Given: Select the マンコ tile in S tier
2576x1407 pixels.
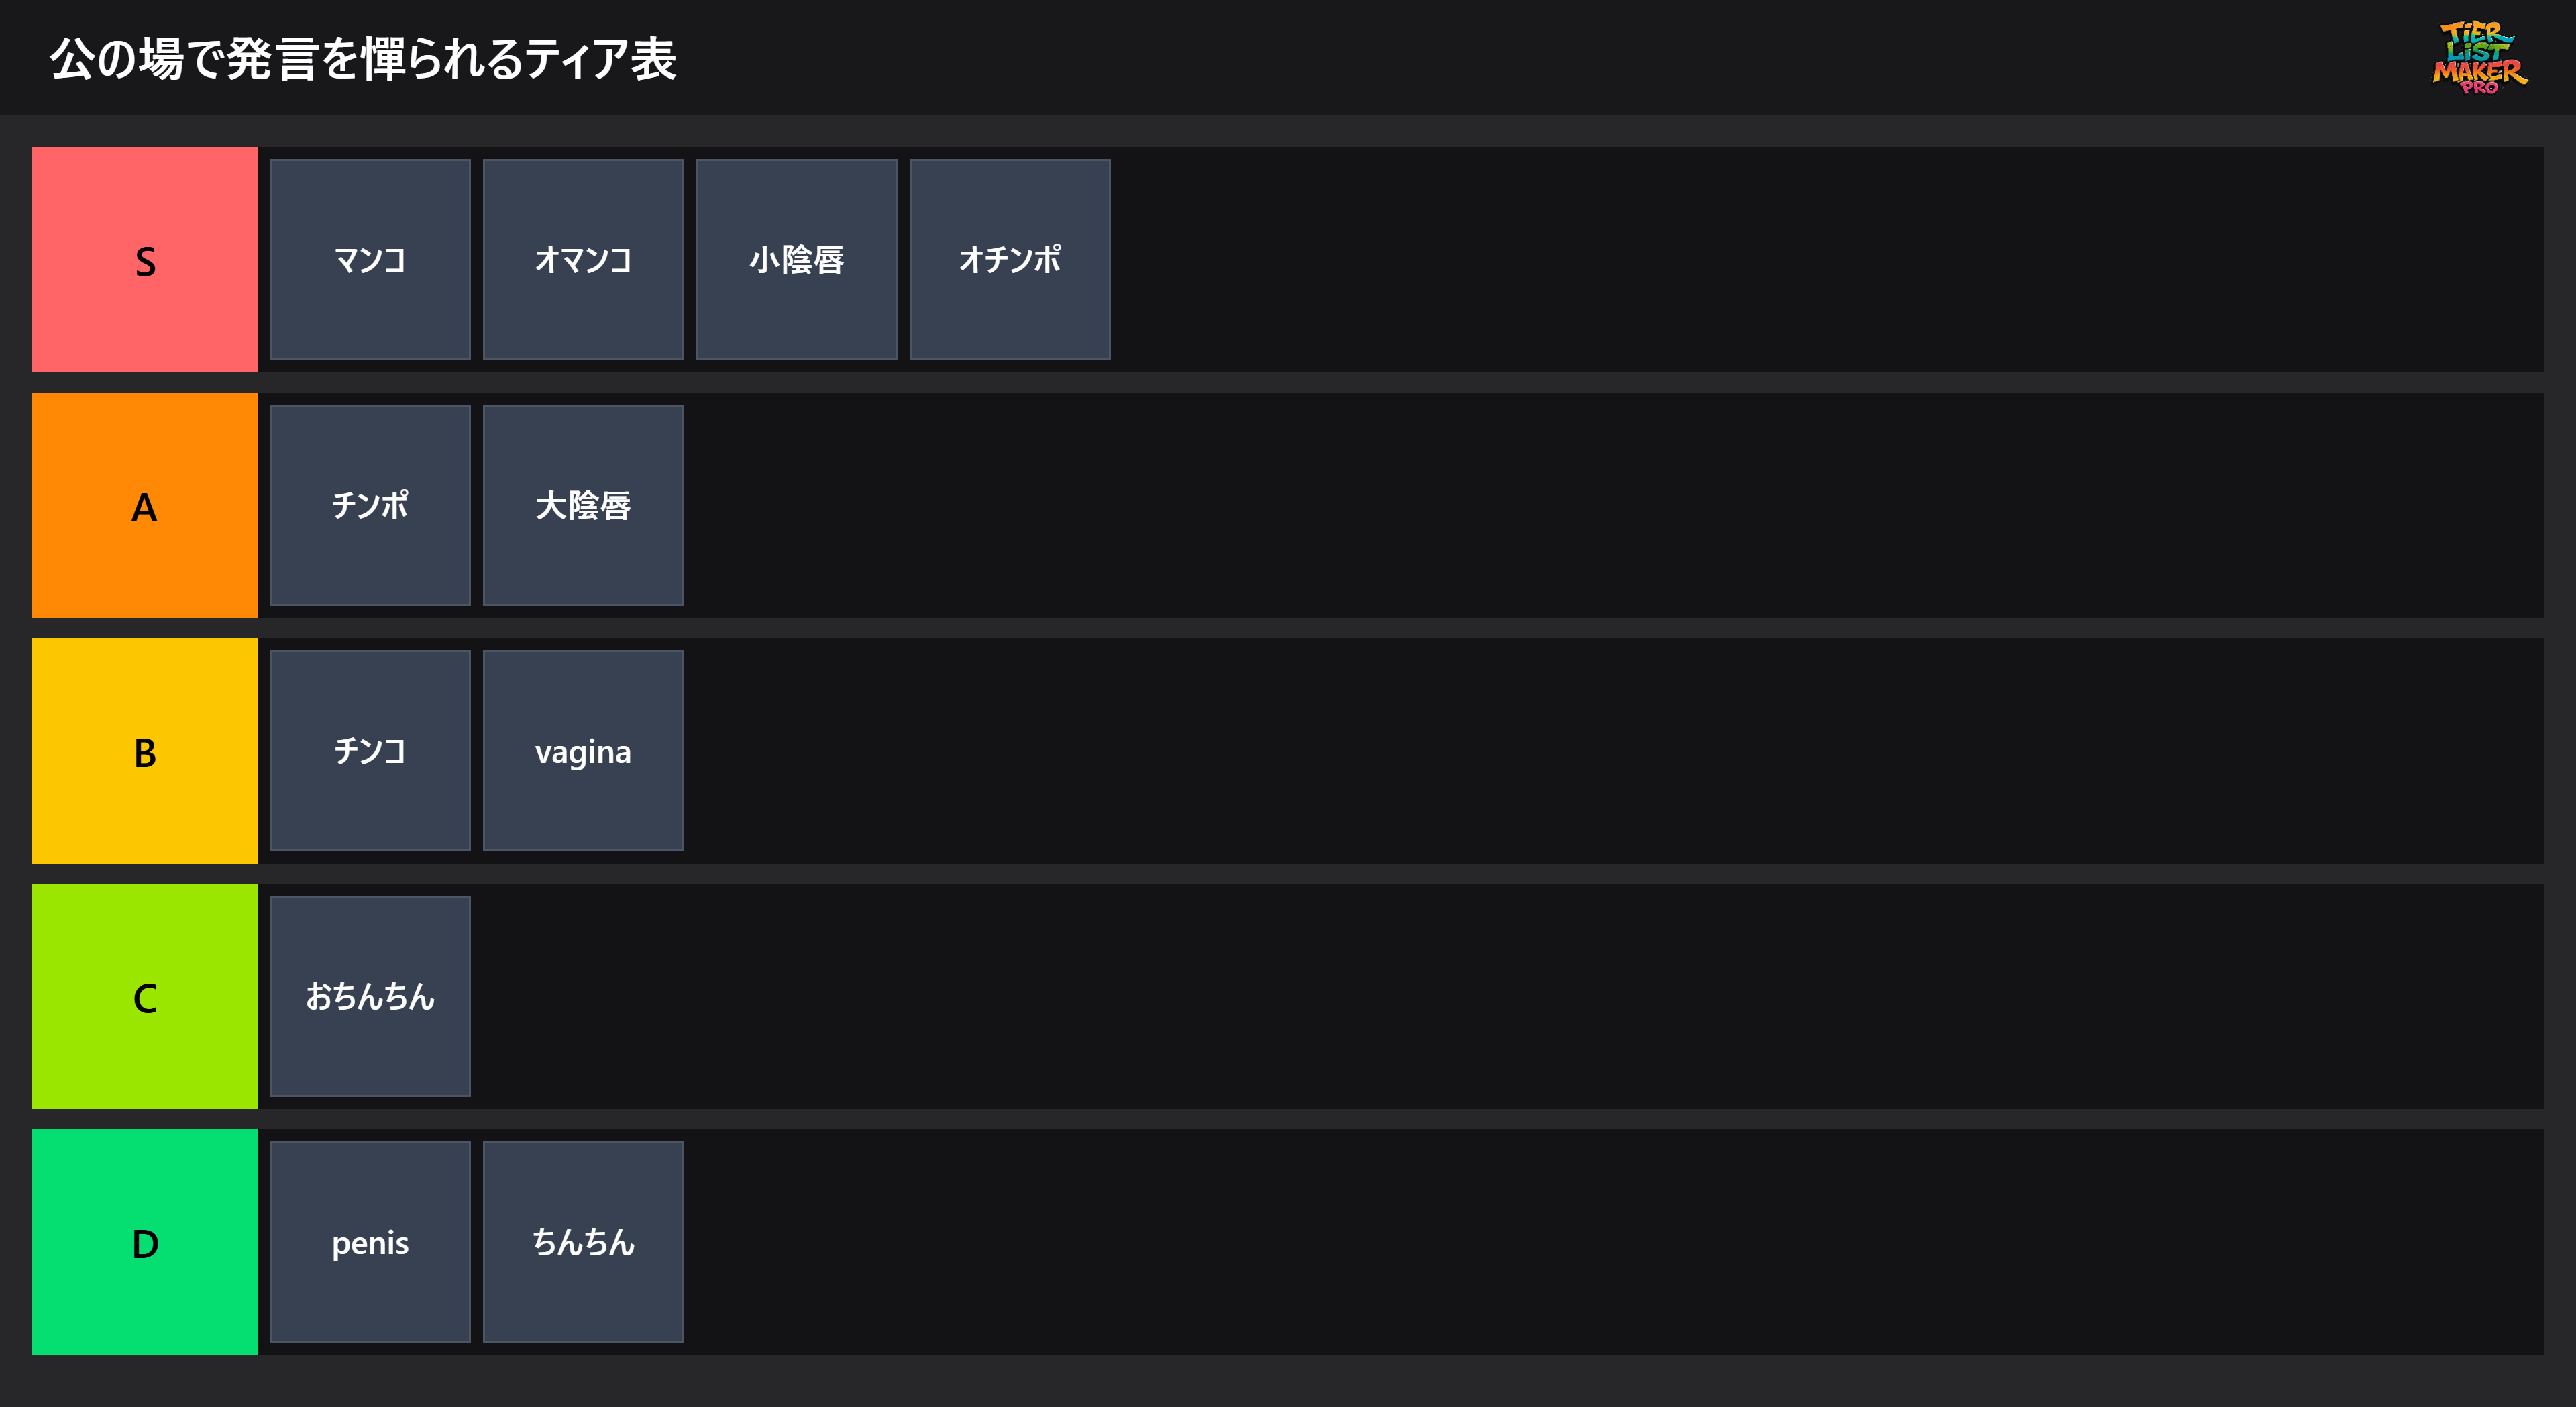Looking at the screenshot, I should (x=370, y=260).
